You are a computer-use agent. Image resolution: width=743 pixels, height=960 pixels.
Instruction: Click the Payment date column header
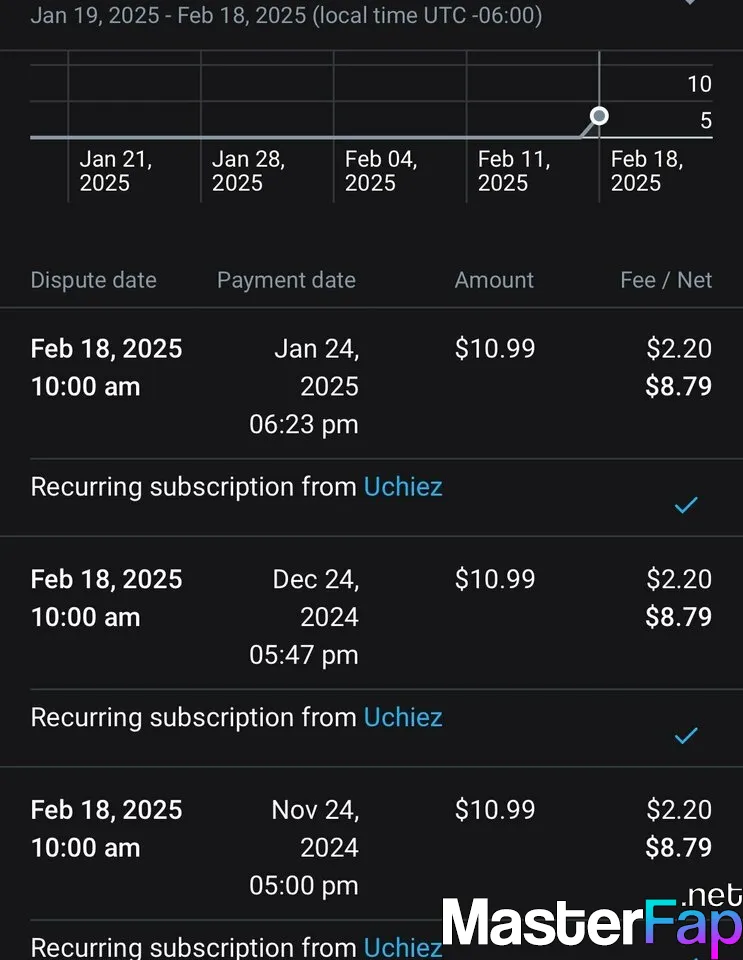(x=286, y=280)
